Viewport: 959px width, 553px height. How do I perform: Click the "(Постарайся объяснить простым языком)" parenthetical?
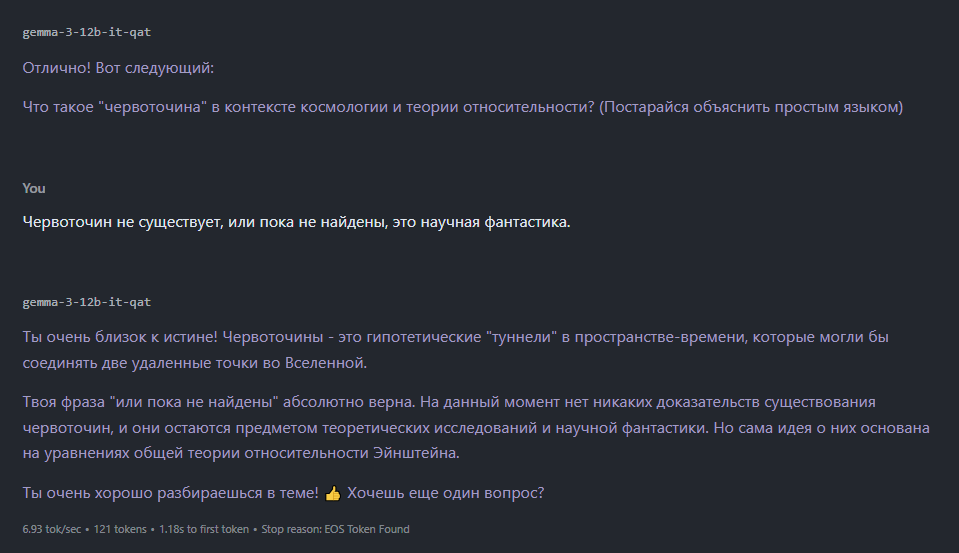point(751,107)
